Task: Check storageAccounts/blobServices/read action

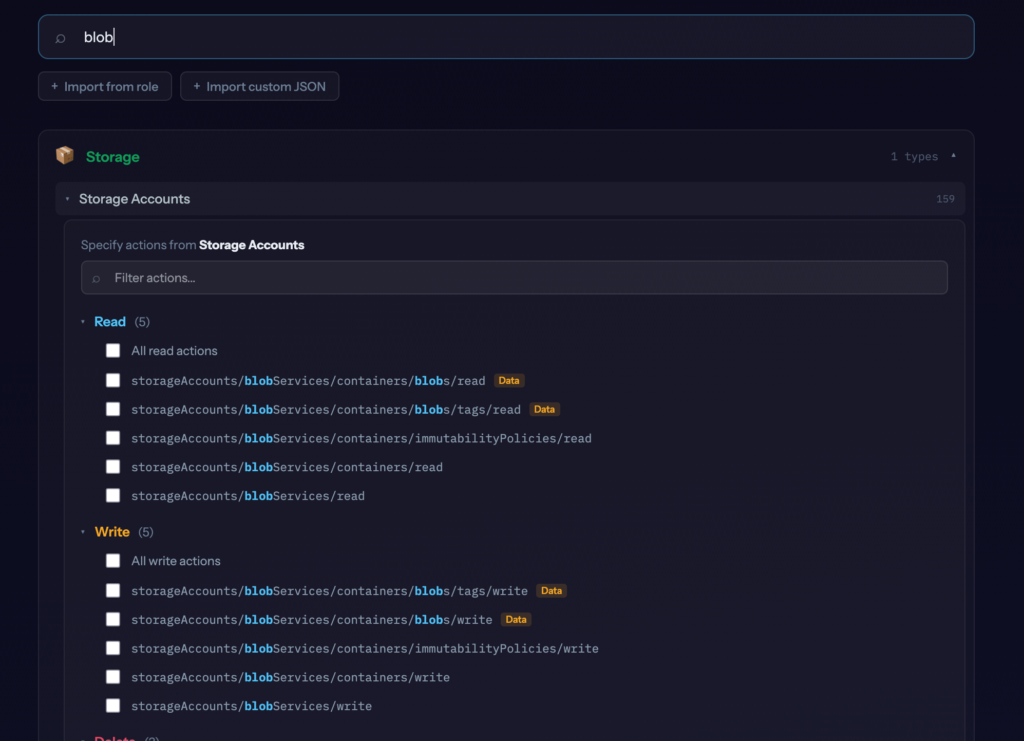Action: [113, 496]
